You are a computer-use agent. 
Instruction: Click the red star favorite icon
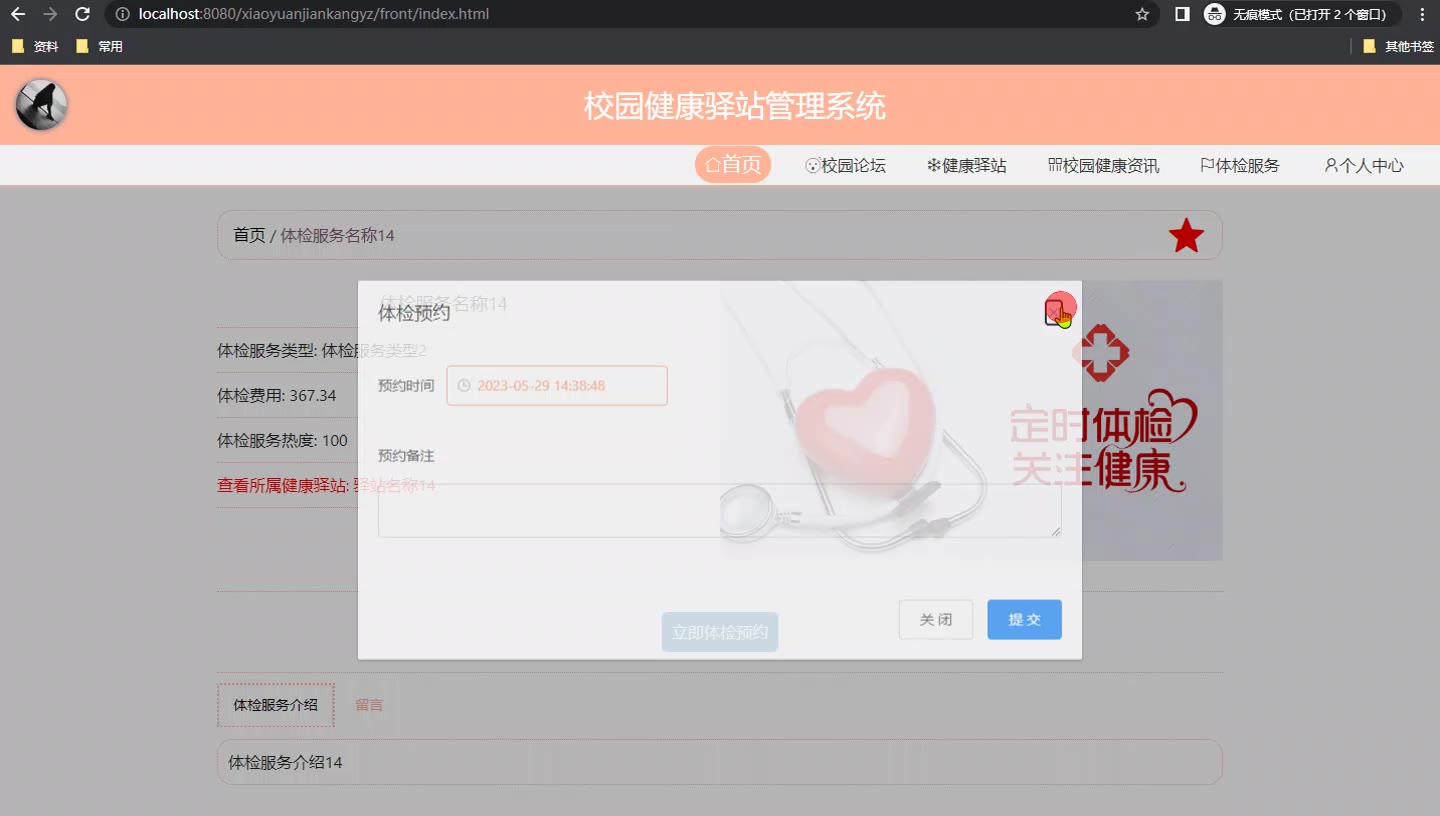(x=1186, y=236)
